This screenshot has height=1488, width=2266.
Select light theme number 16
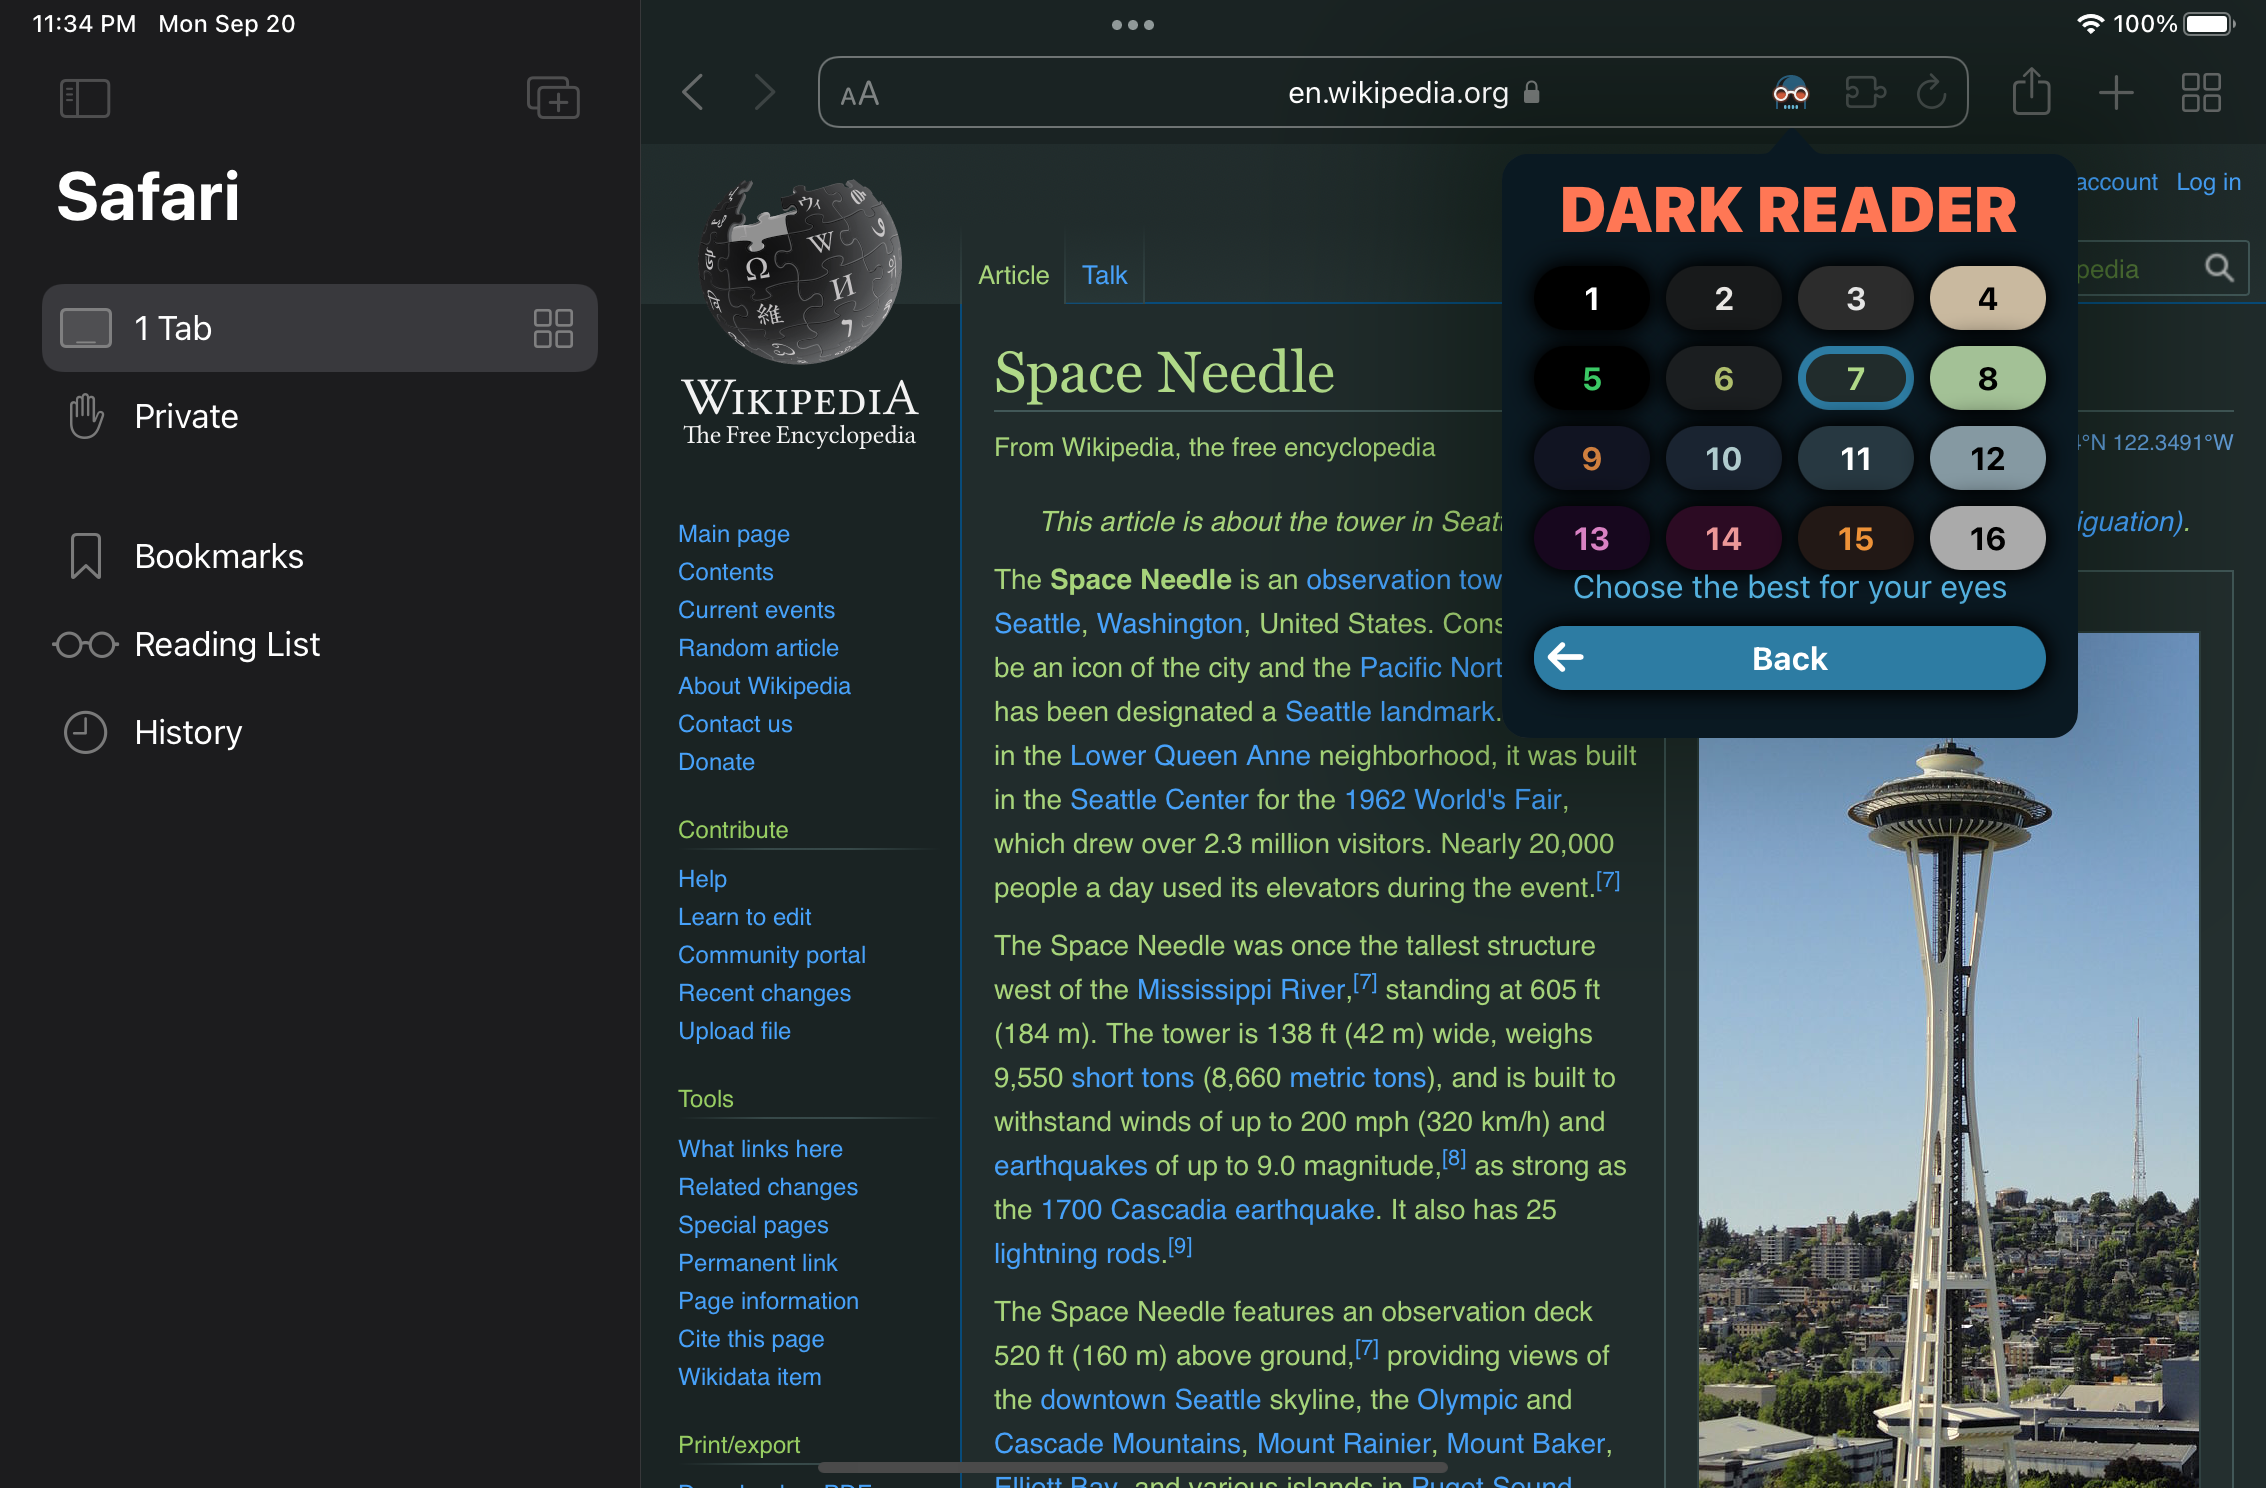pos(1987,537)
